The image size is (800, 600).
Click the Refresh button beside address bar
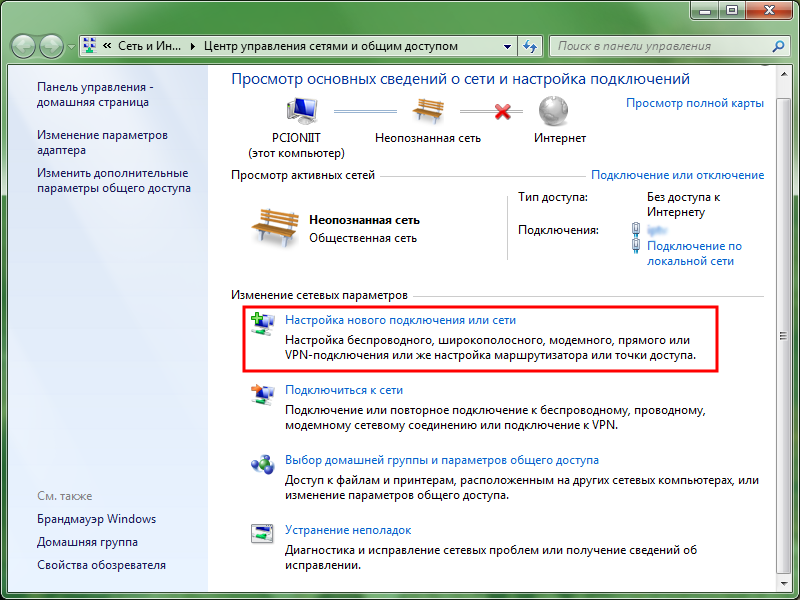point(530,46)
